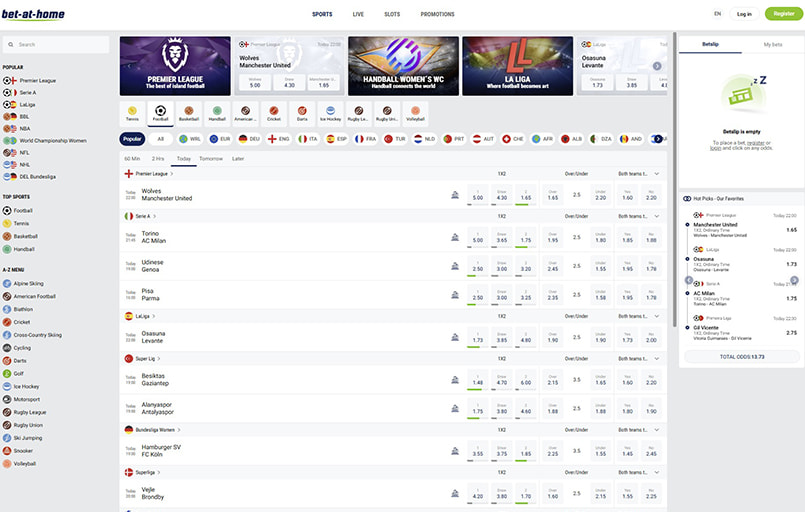The width and height of the screenshot is (805, 512).
Task: Toggle the EUR filter pill
Action: pyautogui.click(x=220, y=139)
